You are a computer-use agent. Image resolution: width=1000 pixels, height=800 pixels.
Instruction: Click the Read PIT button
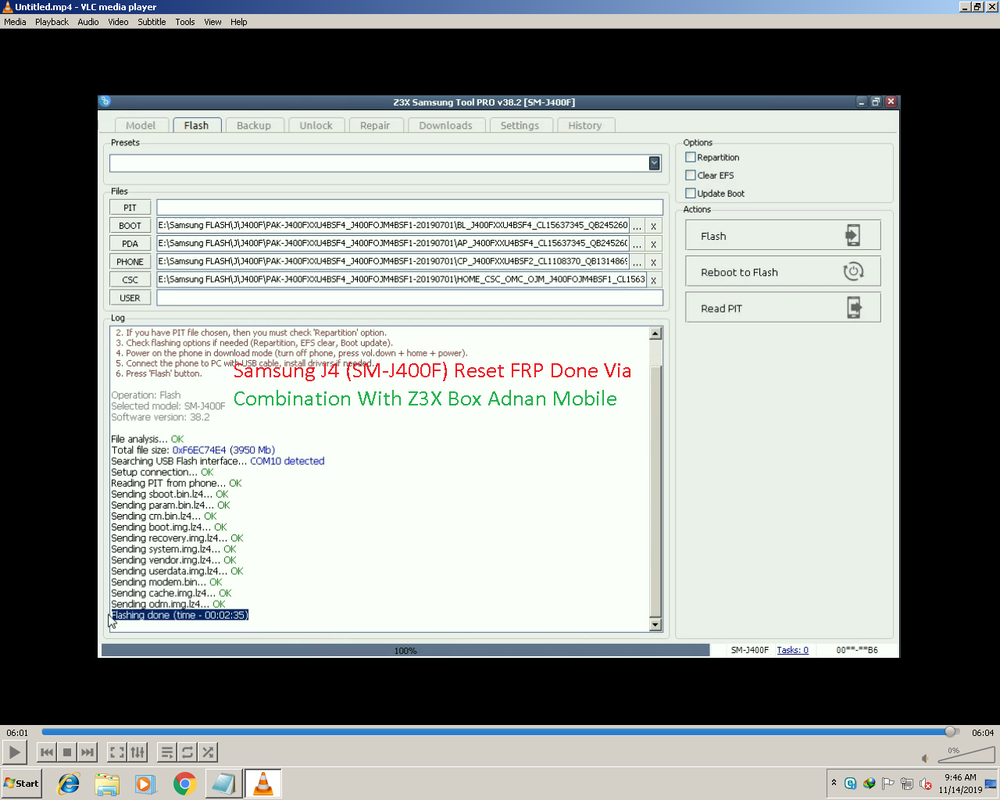click(x=783, y=307)
